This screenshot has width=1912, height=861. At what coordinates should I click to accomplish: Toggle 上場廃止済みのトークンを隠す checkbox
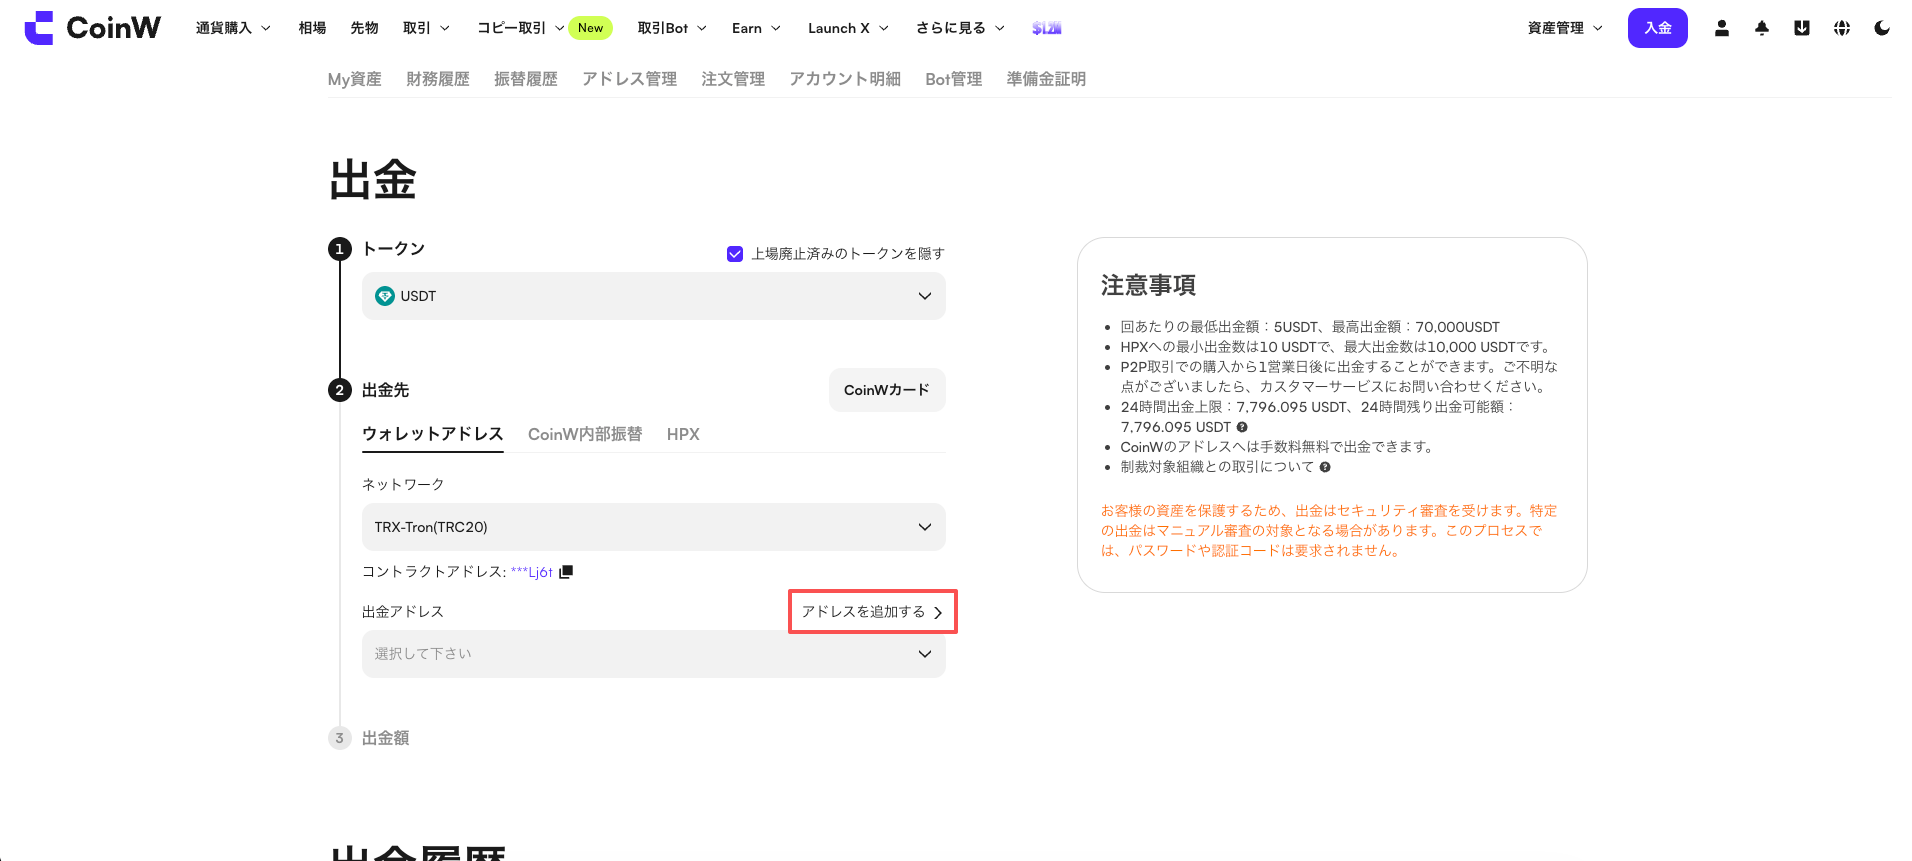pos(735,254)
